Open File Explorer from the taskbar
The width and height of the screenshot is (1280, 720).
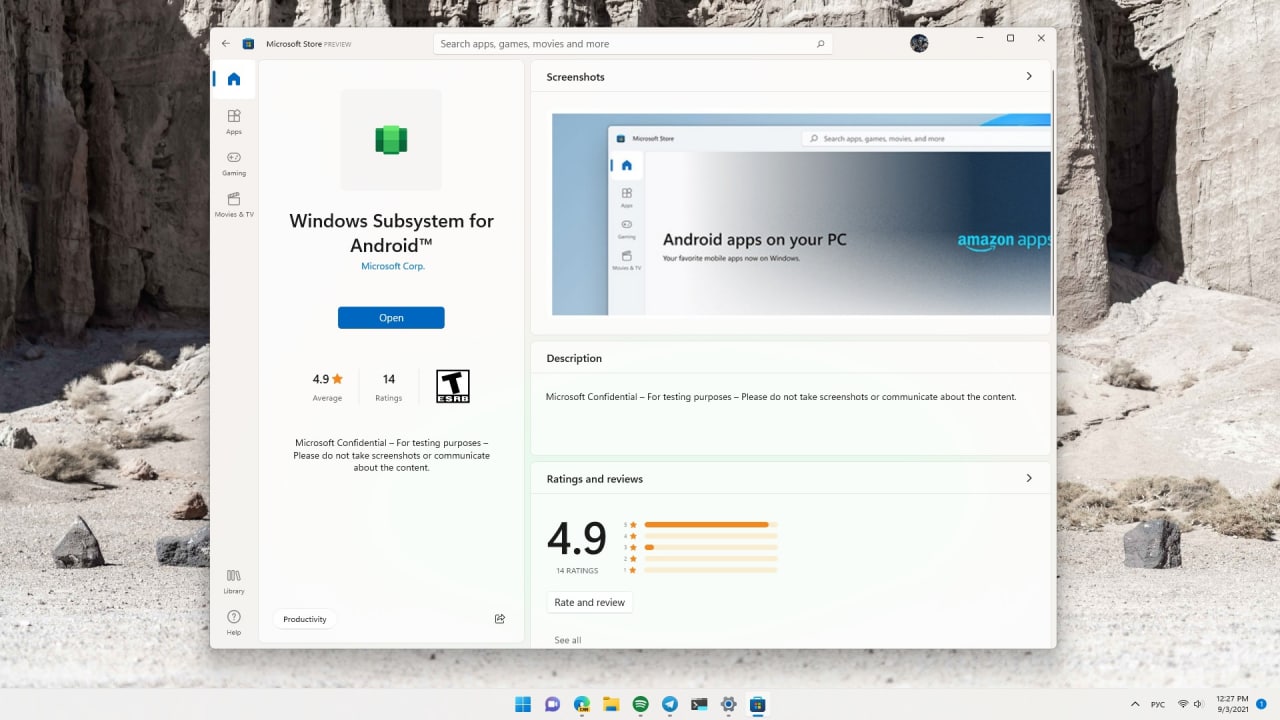pyautogui.click(x=611, y=704)
